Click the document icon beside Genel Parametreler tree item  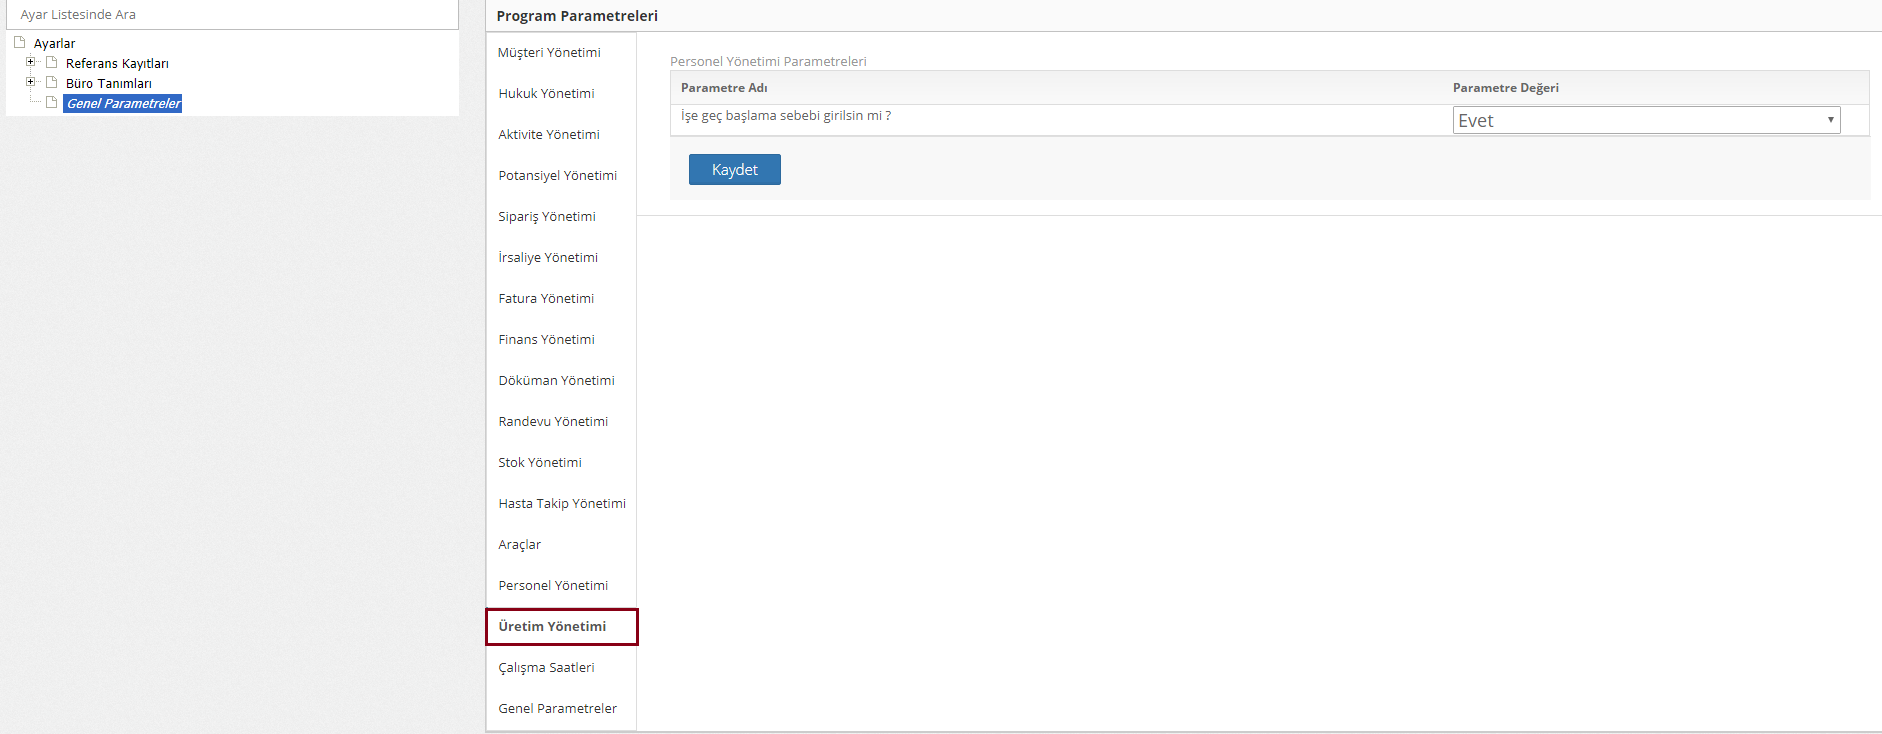51,102
